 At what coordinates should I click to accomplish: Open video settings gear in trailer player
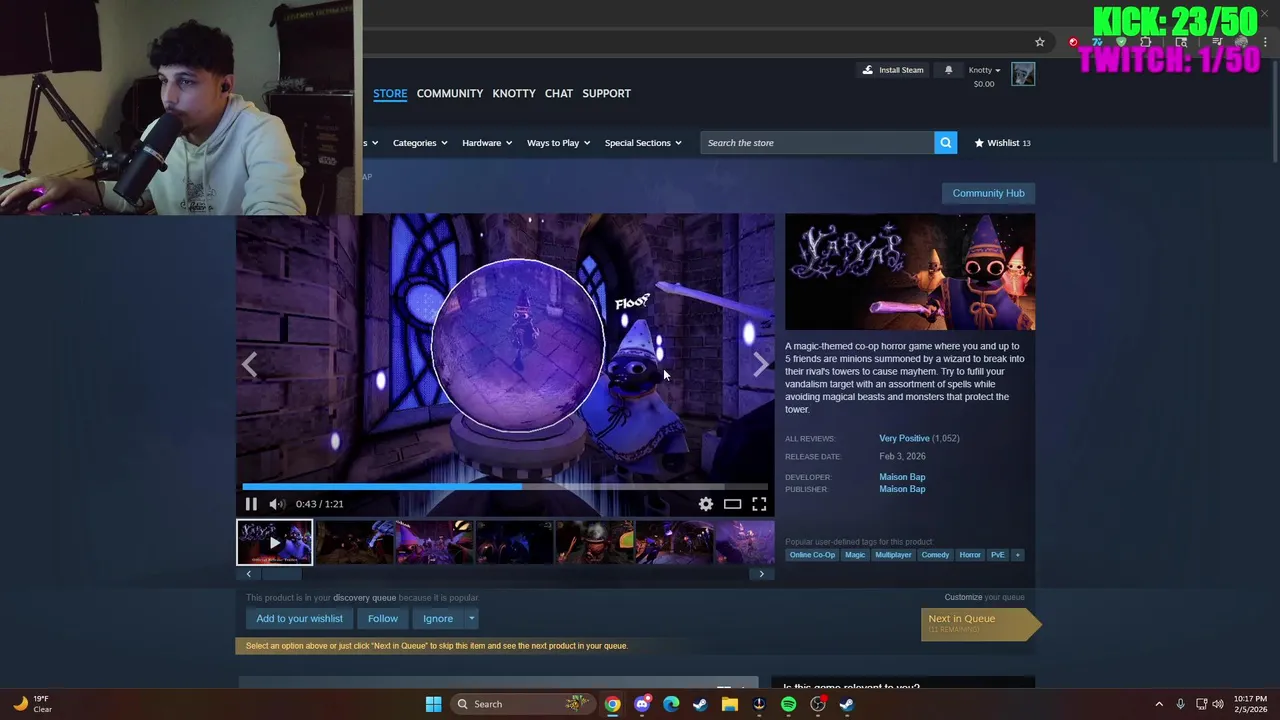706,504
